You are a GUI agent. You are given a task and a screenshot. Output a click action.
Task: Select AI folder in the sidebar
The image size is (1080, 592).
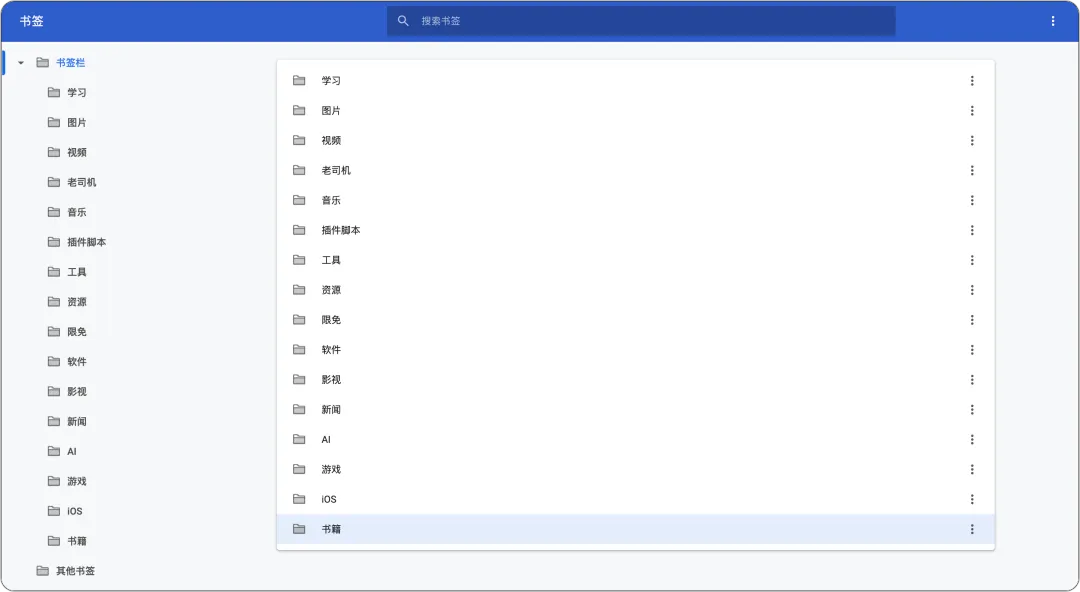tap(72, 451)
